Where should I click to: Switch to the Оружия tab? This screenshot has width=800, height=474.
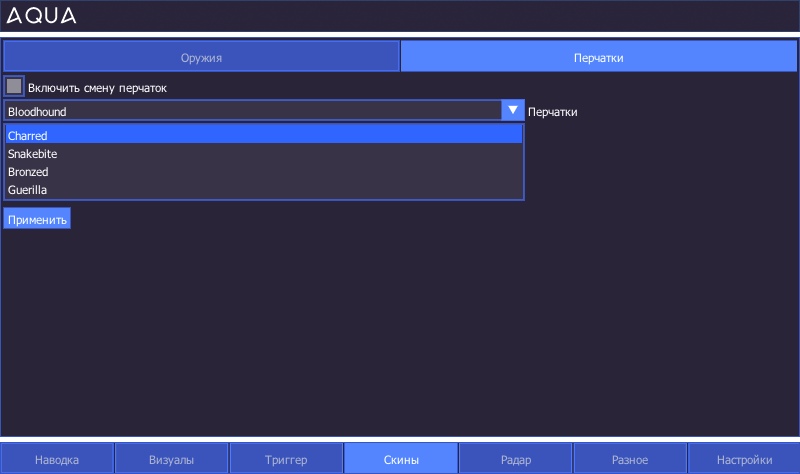(x=201, y=57)
